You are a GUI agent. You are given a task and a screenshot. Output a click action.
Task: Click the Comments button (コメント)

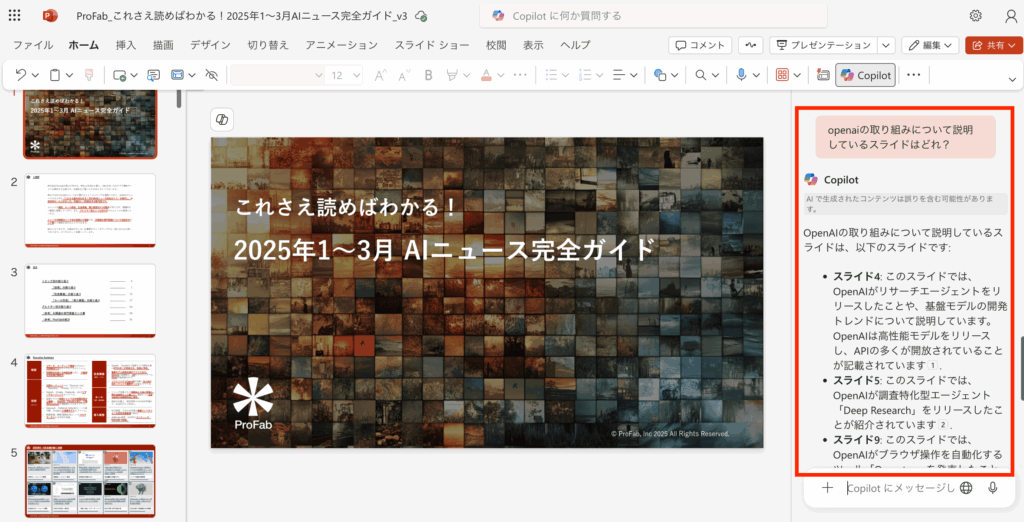(x=700, y=45)
